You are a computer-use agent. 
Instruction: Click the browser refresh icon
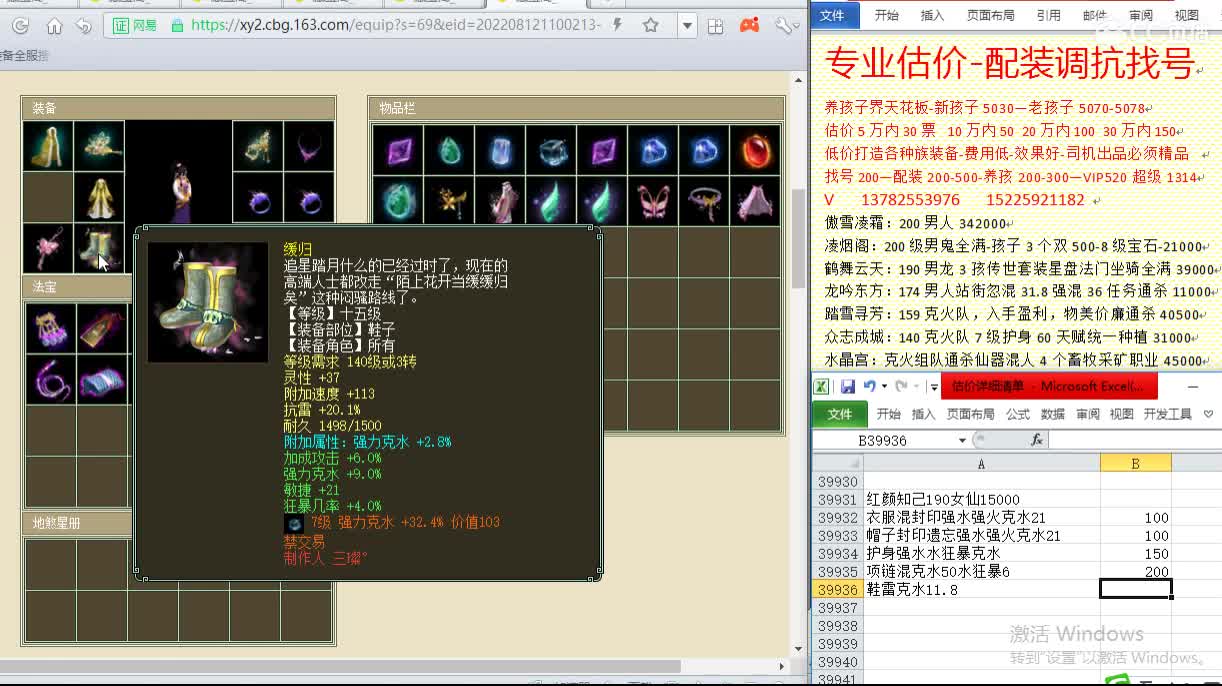(x=20, y=26)
